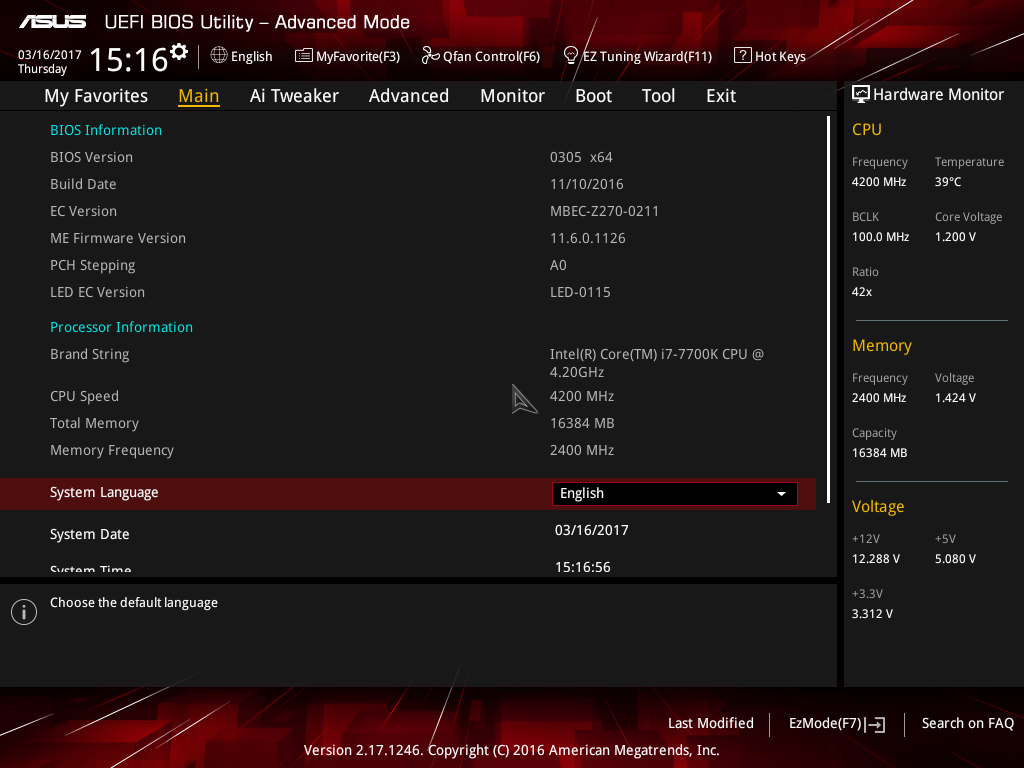The height and width of the screenshot is (768, 1024).
Task: Click the BCLK 100.0 MHz reading
Action: [880, 237]
